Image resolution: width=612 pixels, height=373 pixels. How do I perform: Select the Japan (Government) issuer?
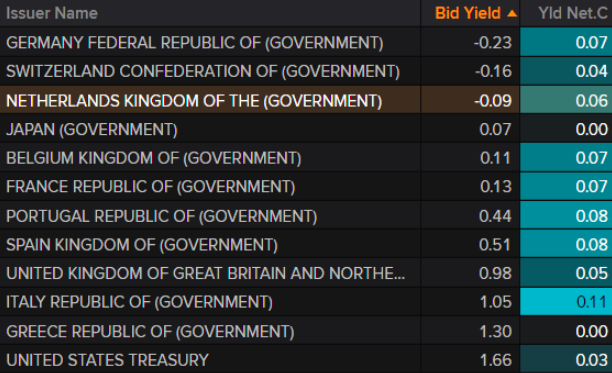pos(306,129)
